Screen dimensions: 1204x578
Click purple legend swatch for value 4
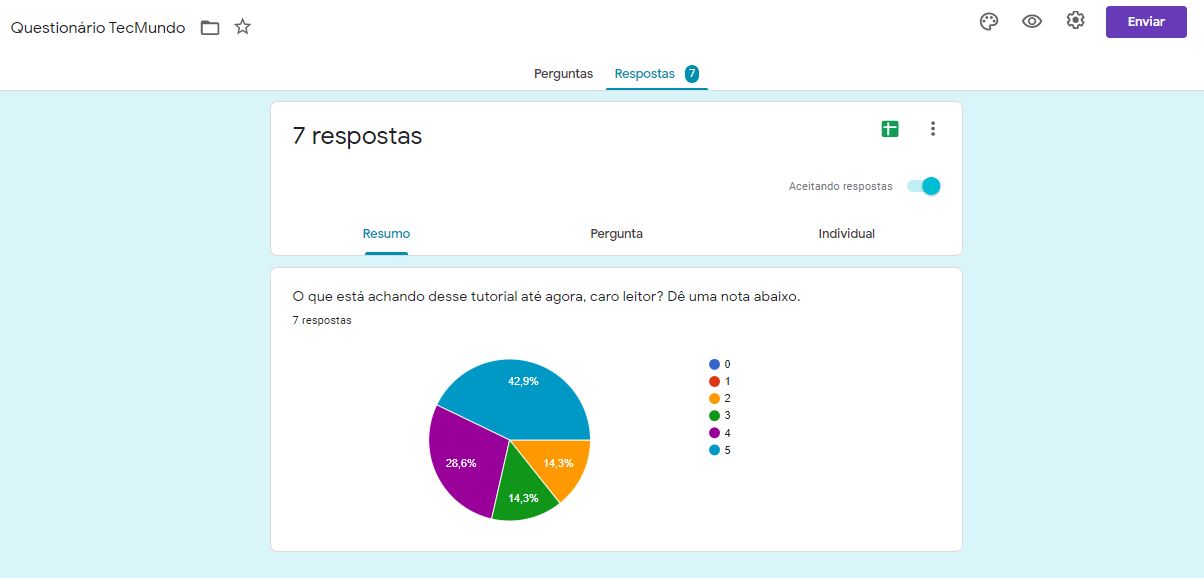click(714, 433)
